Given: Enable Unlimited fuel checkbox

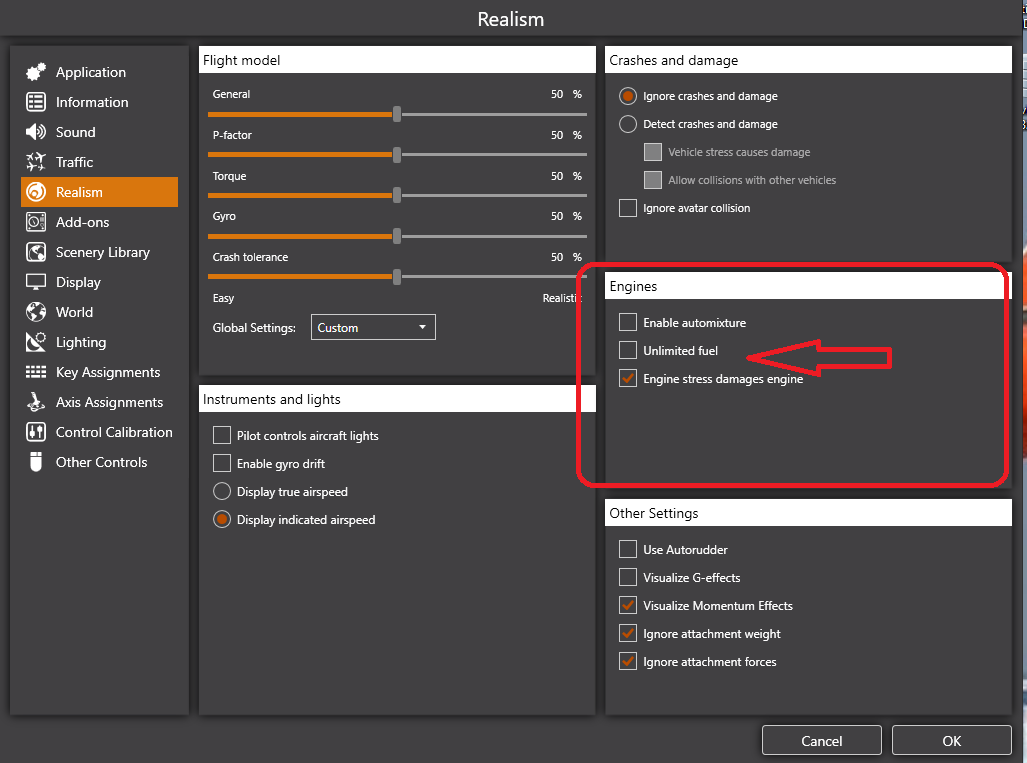Looking at the screenshot, I should tap(627, 350).
